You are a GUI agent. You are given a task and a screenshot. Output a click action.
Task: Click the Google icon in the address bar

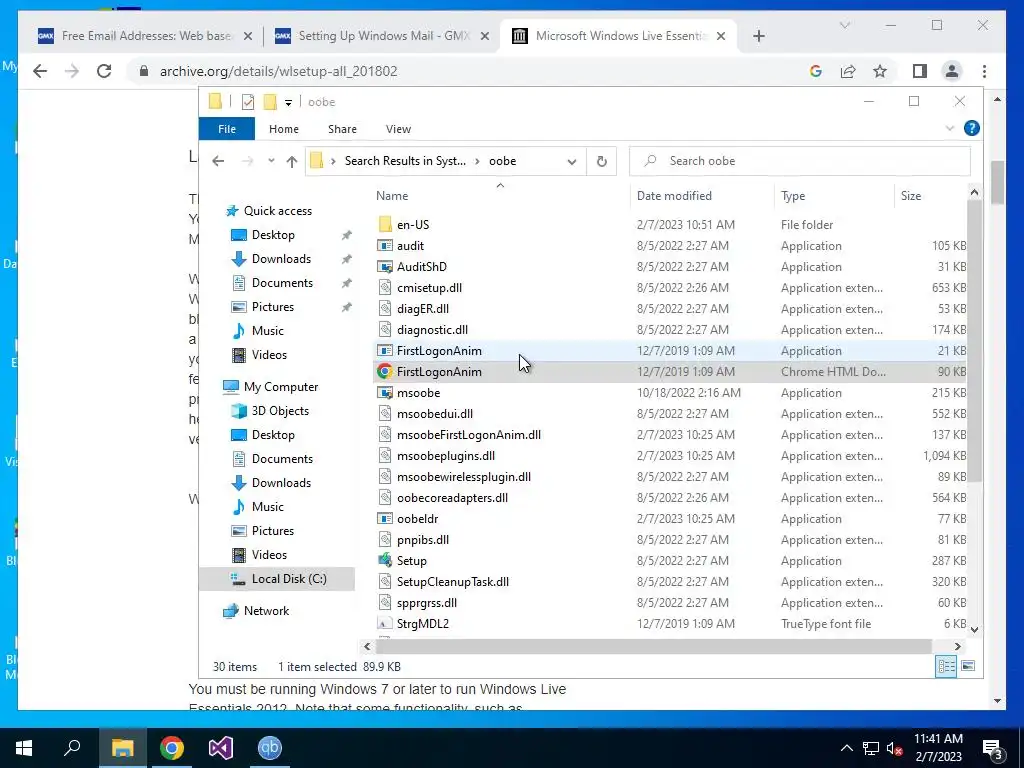[816, 71]
